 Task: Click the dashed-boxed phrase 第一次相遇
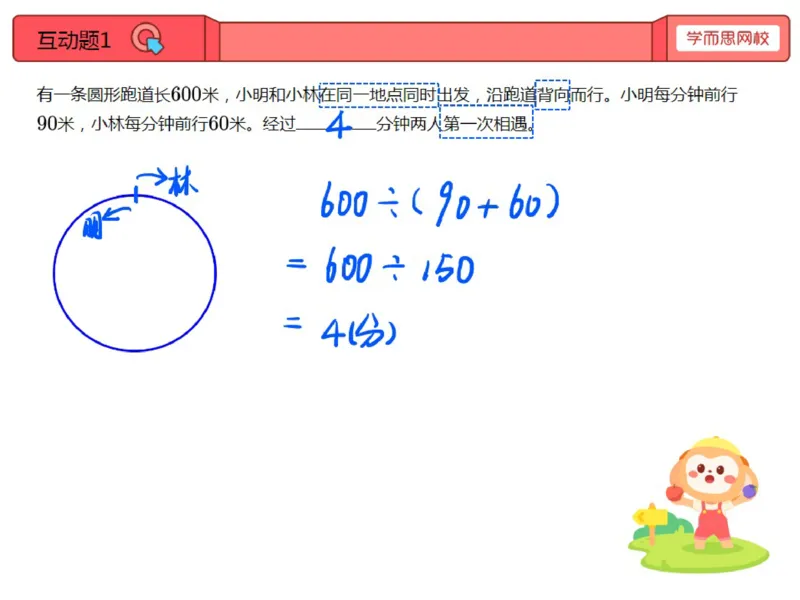tap(486, 122)
